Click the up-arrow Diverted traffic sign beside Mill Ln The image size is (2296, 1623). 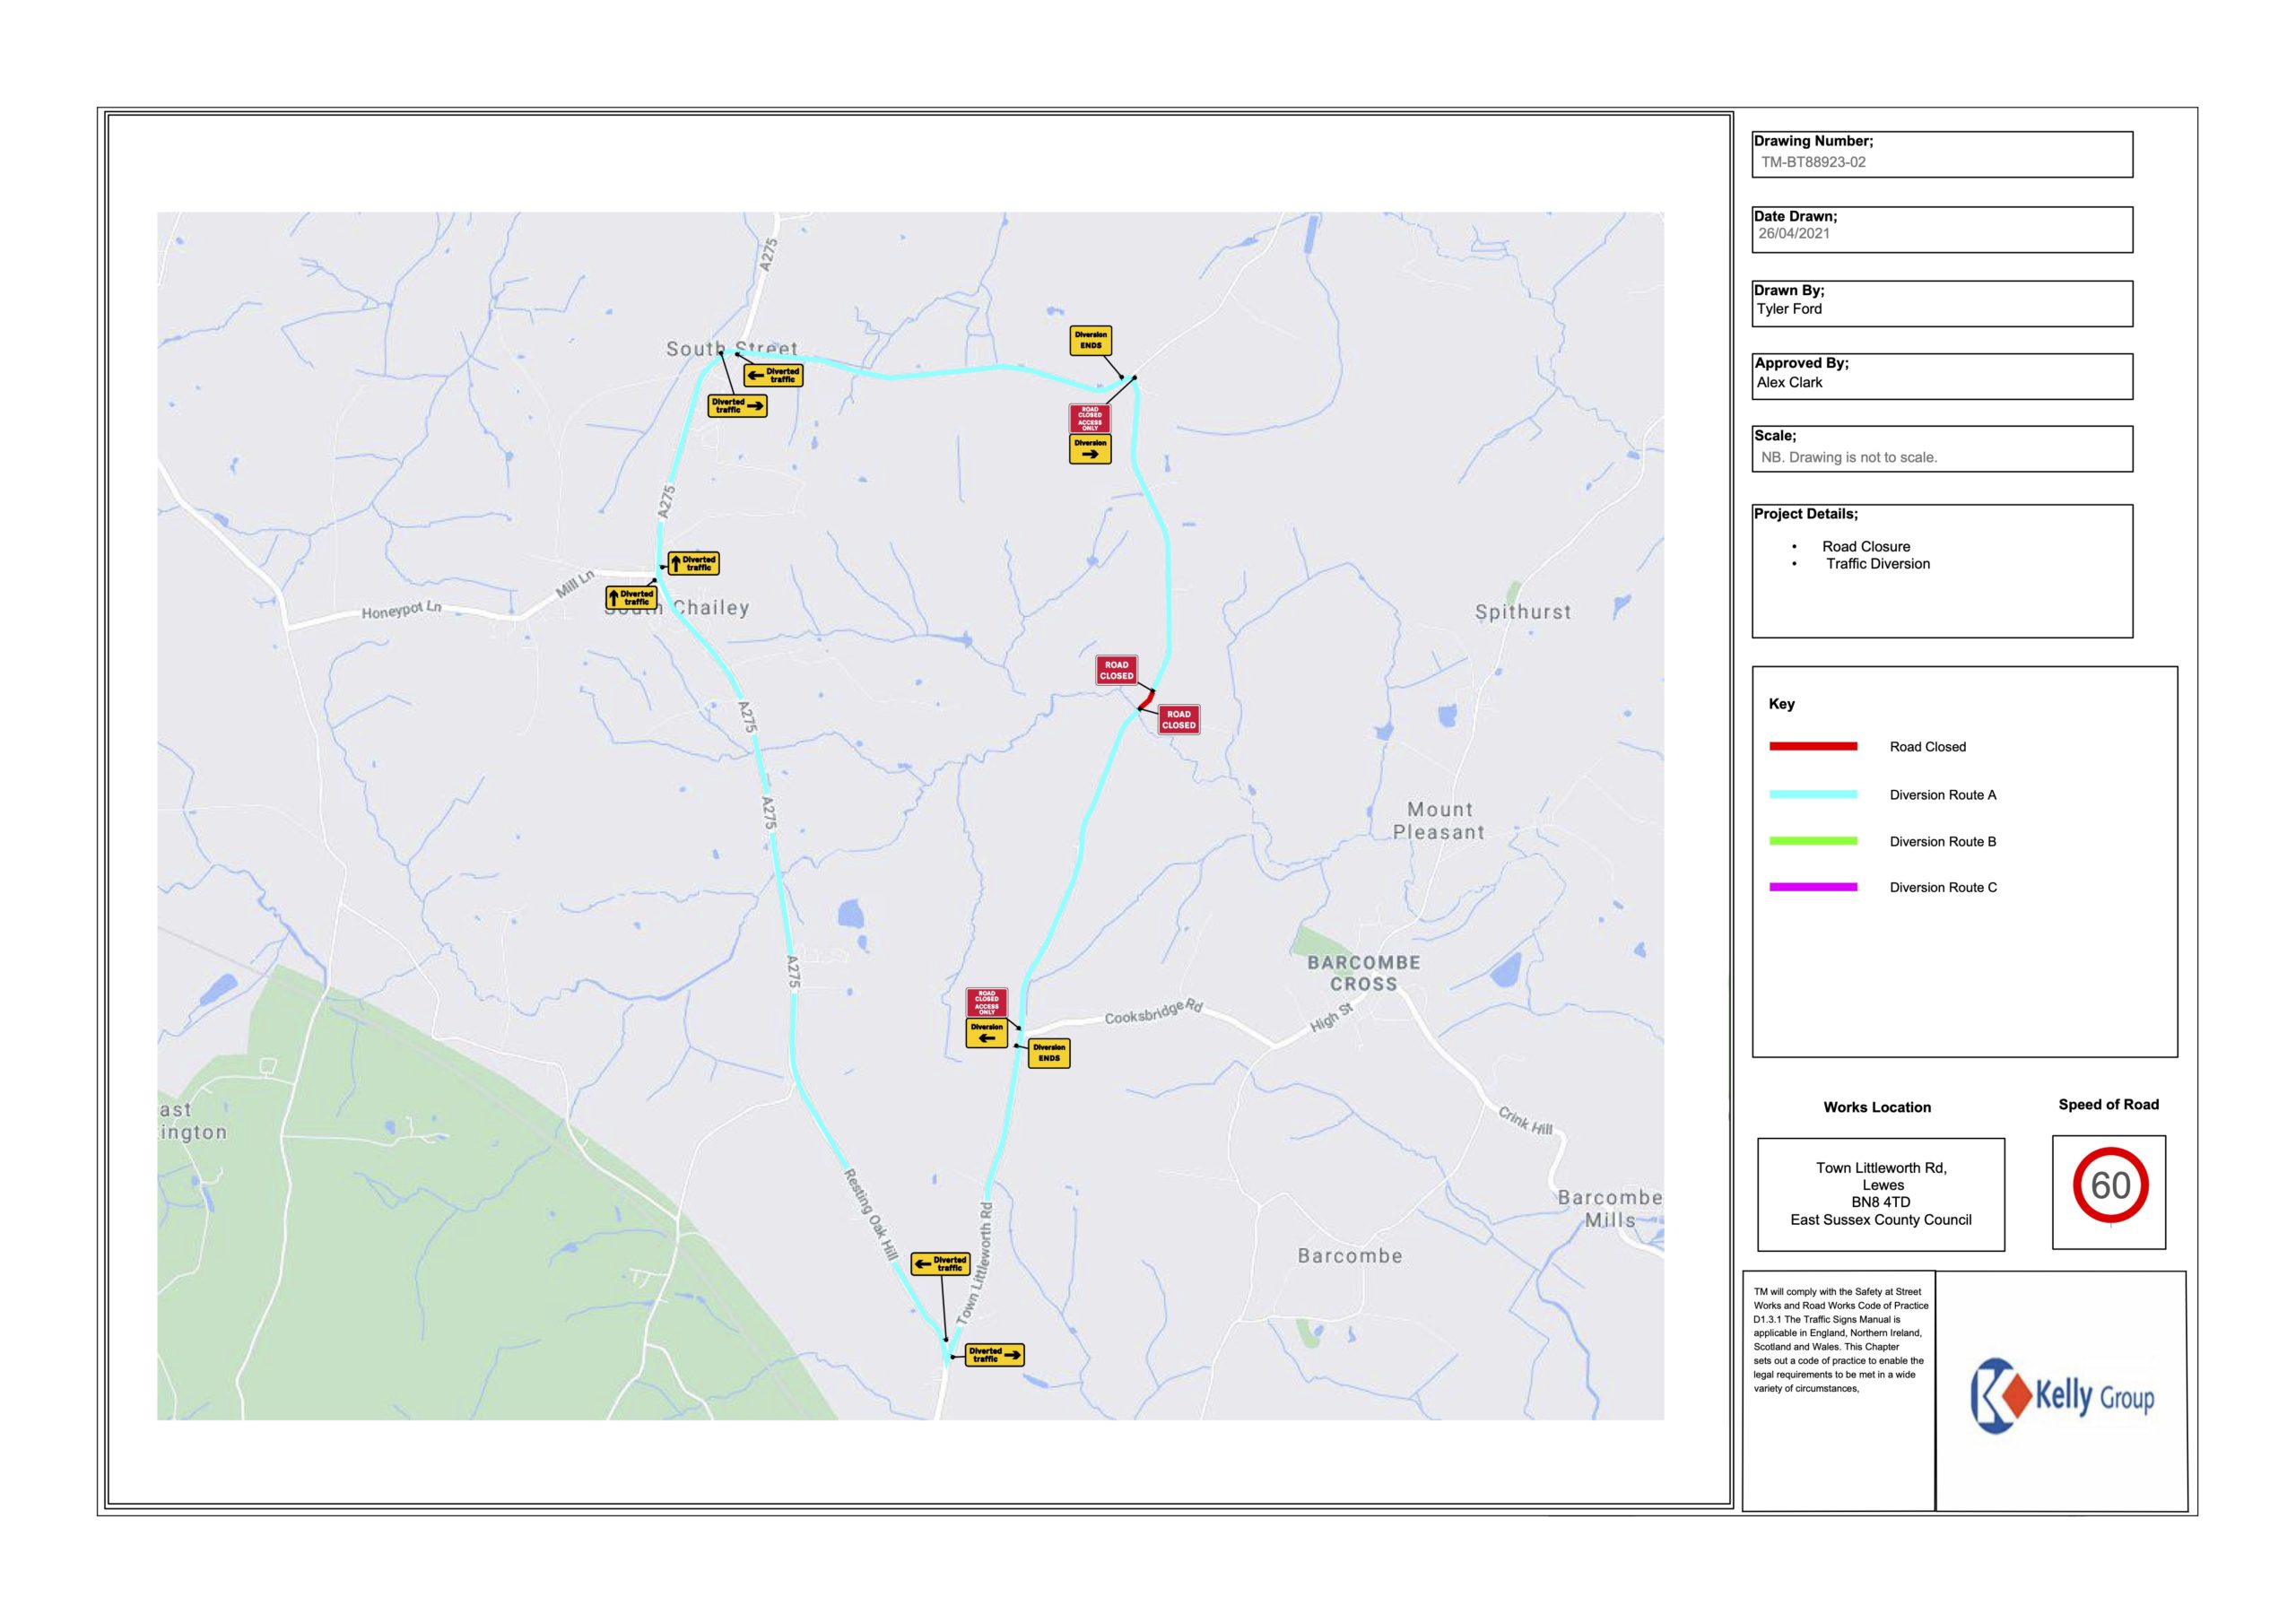(x=632, y=598)
